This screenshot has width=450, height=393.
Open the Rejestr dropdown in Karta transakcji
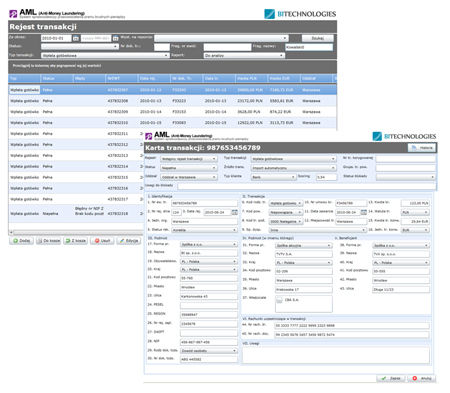[x=189, y=159]
